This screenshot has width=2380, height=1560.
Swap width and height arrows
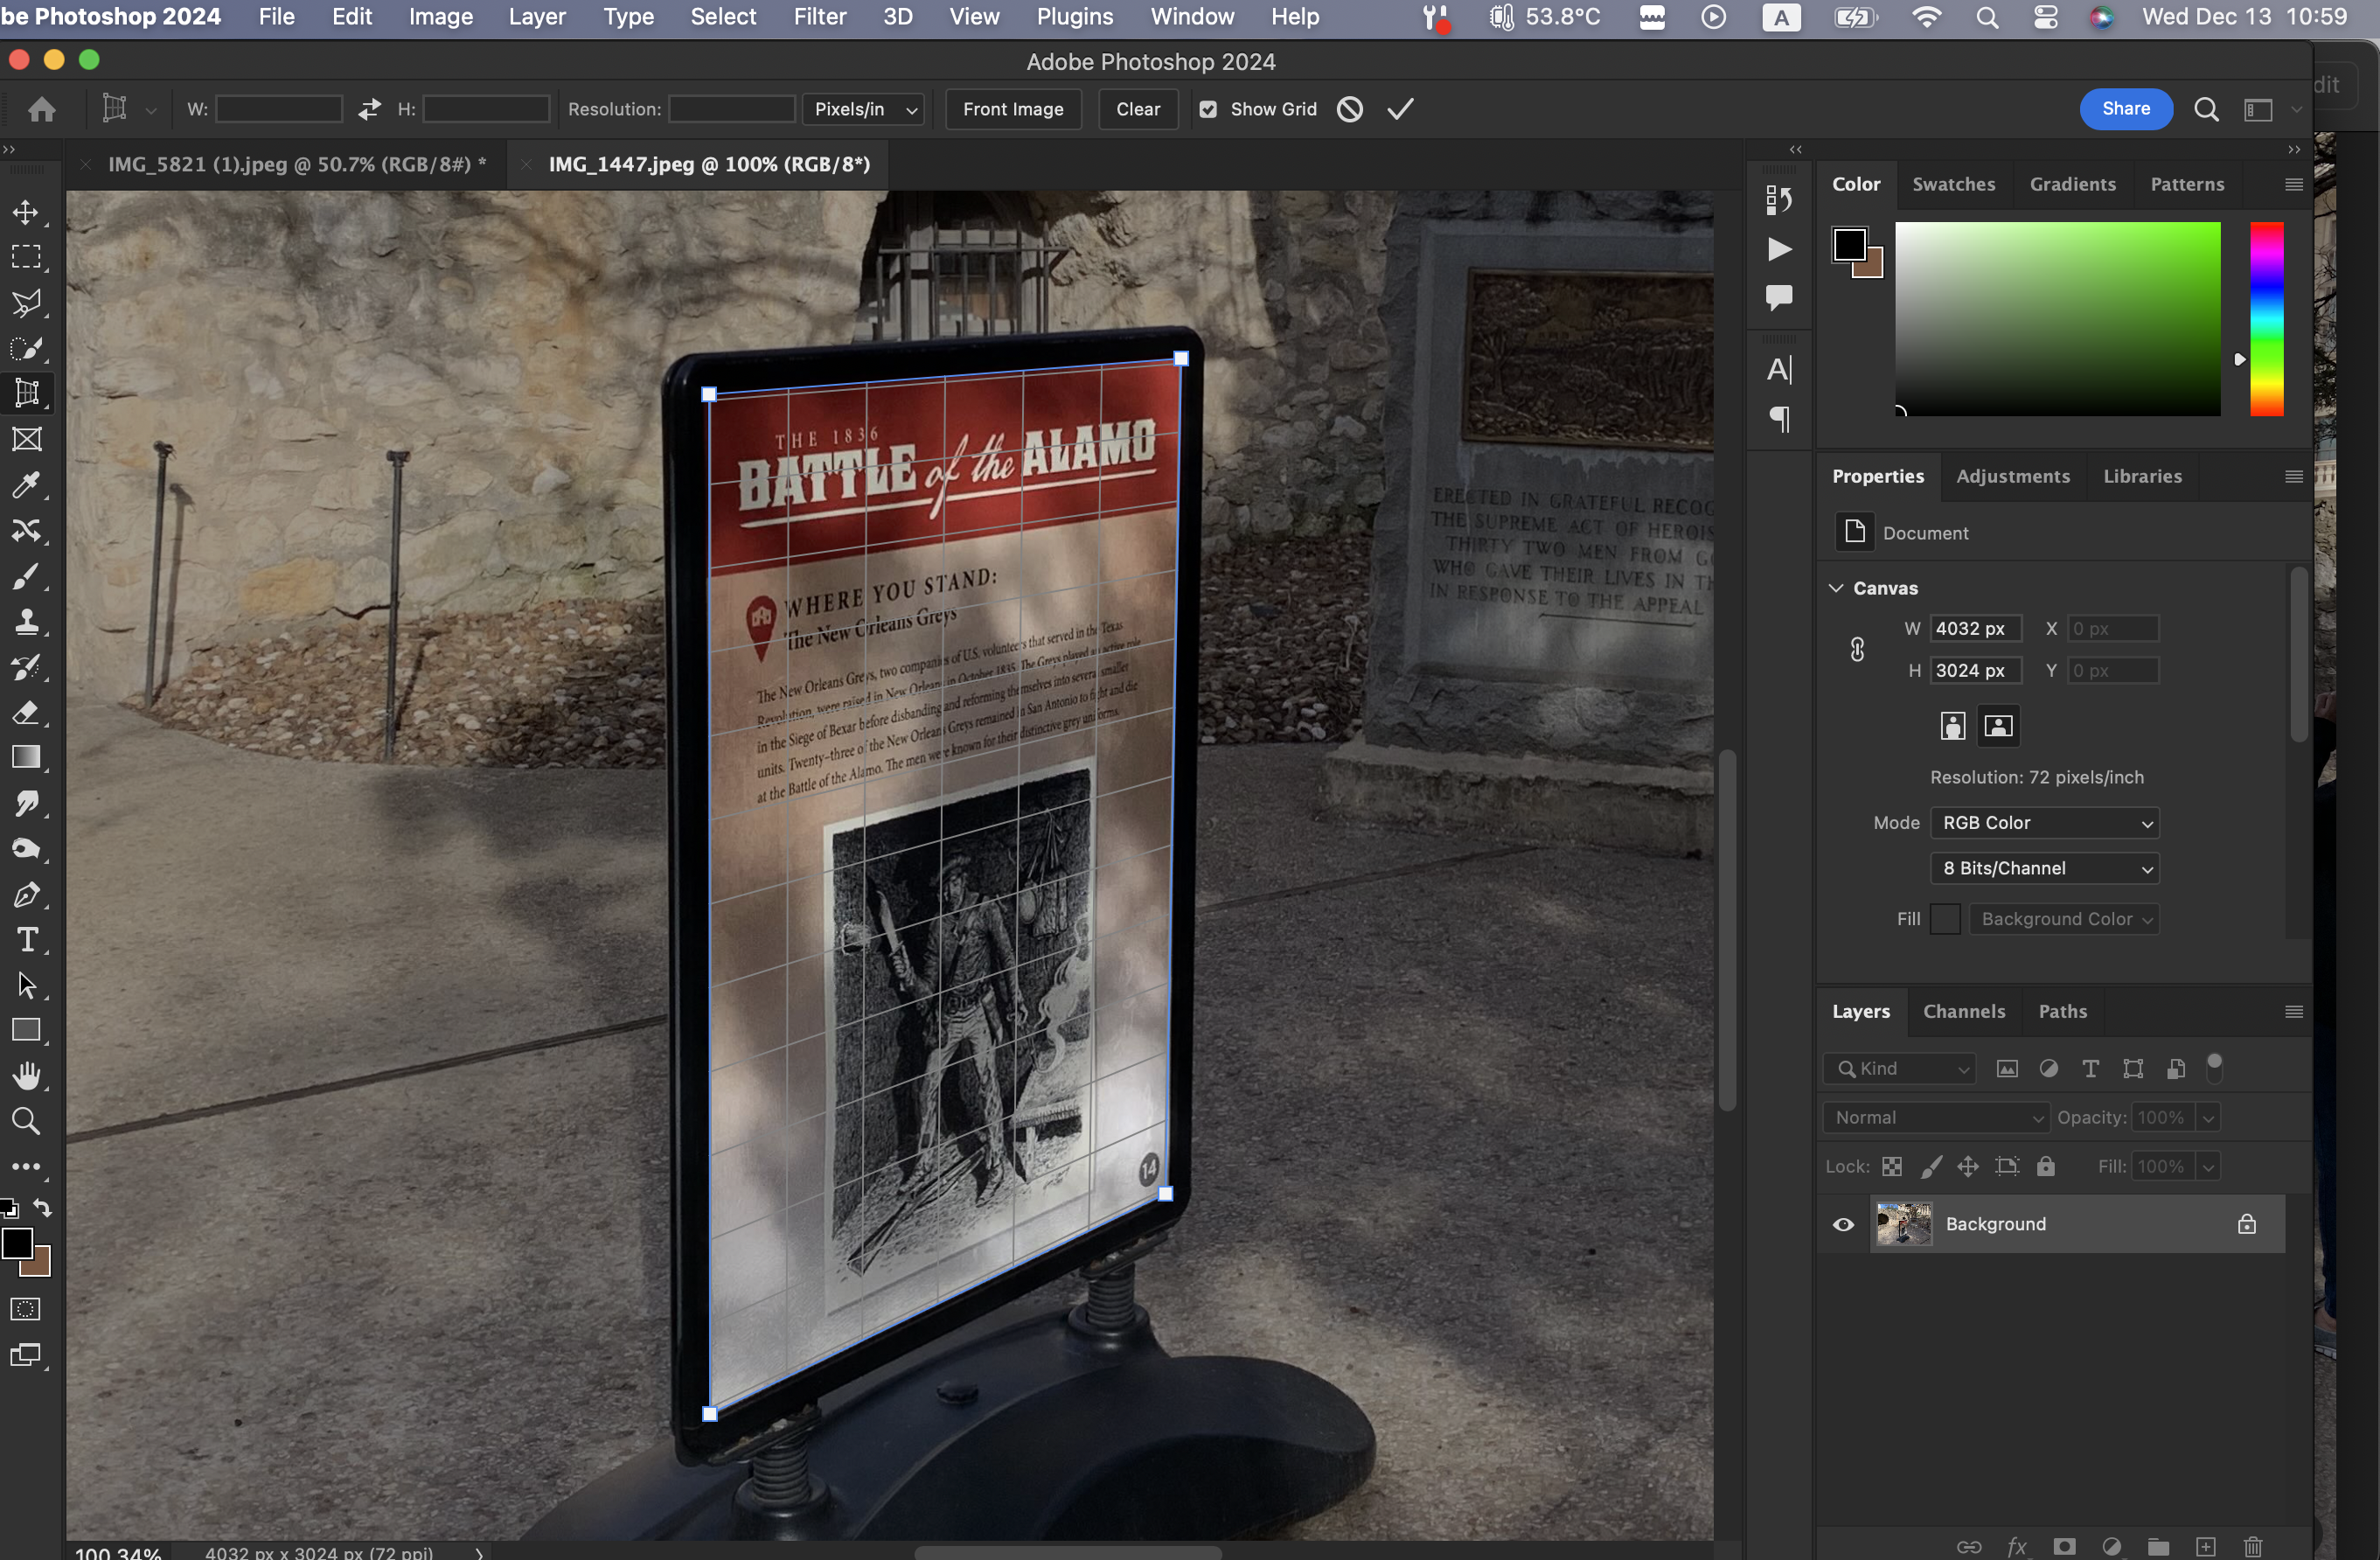tap(369, 109)
